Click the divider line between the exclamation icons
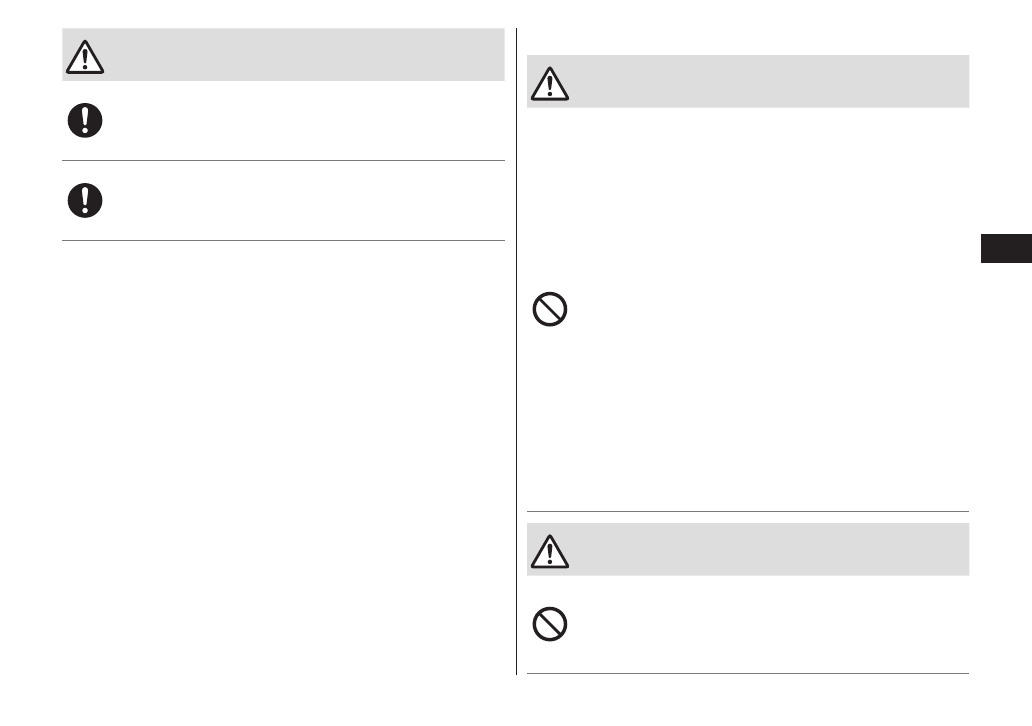The height and width of the screenshot is (726, 1032). tap(283, 160)
